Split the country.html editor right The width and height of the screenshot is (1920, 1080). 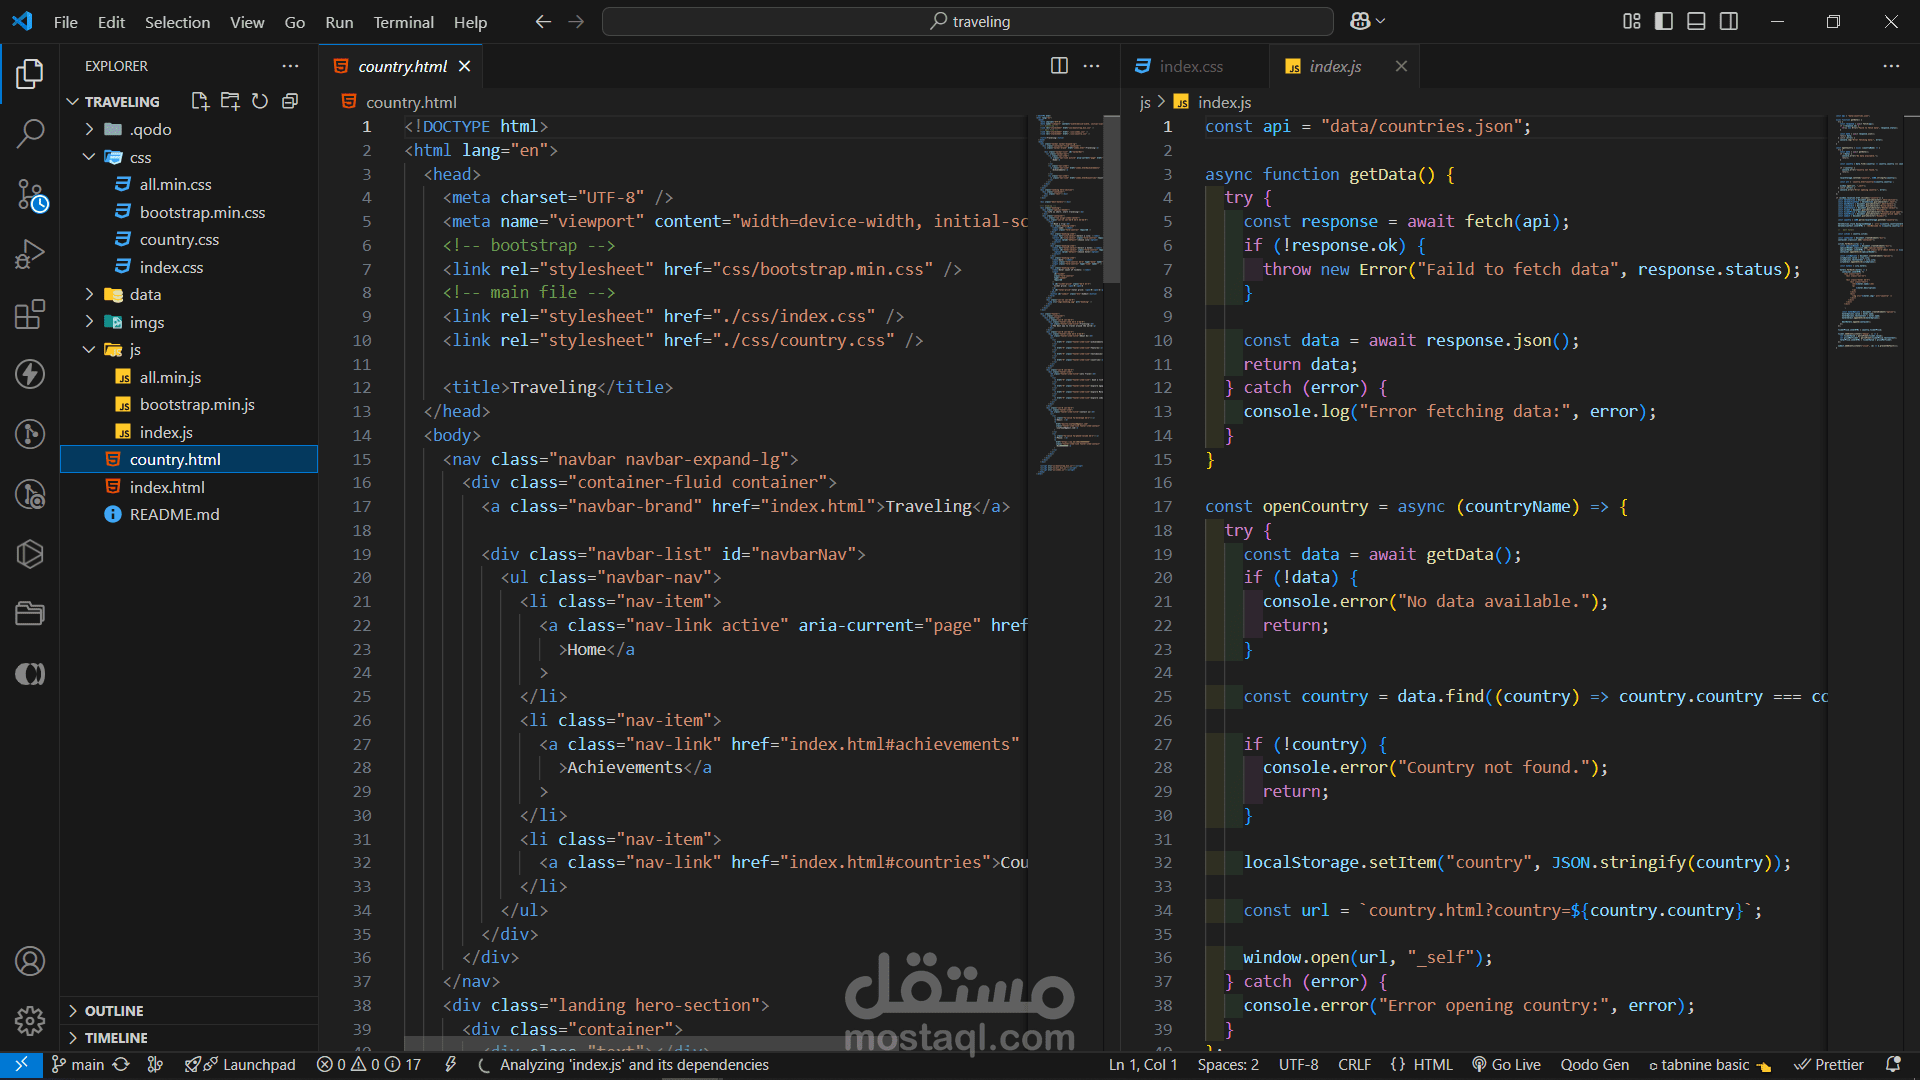(x=1059, y=66)
